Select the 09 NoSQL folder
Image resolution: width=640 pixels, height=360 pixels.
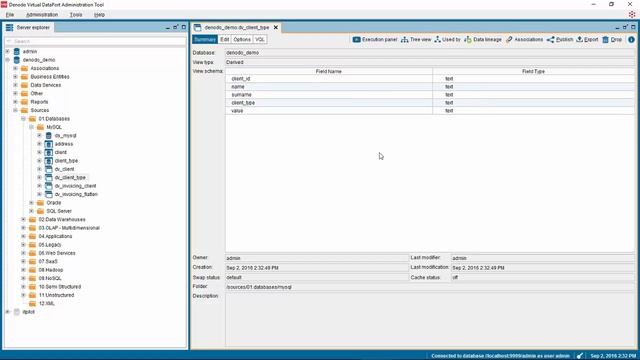50,278
